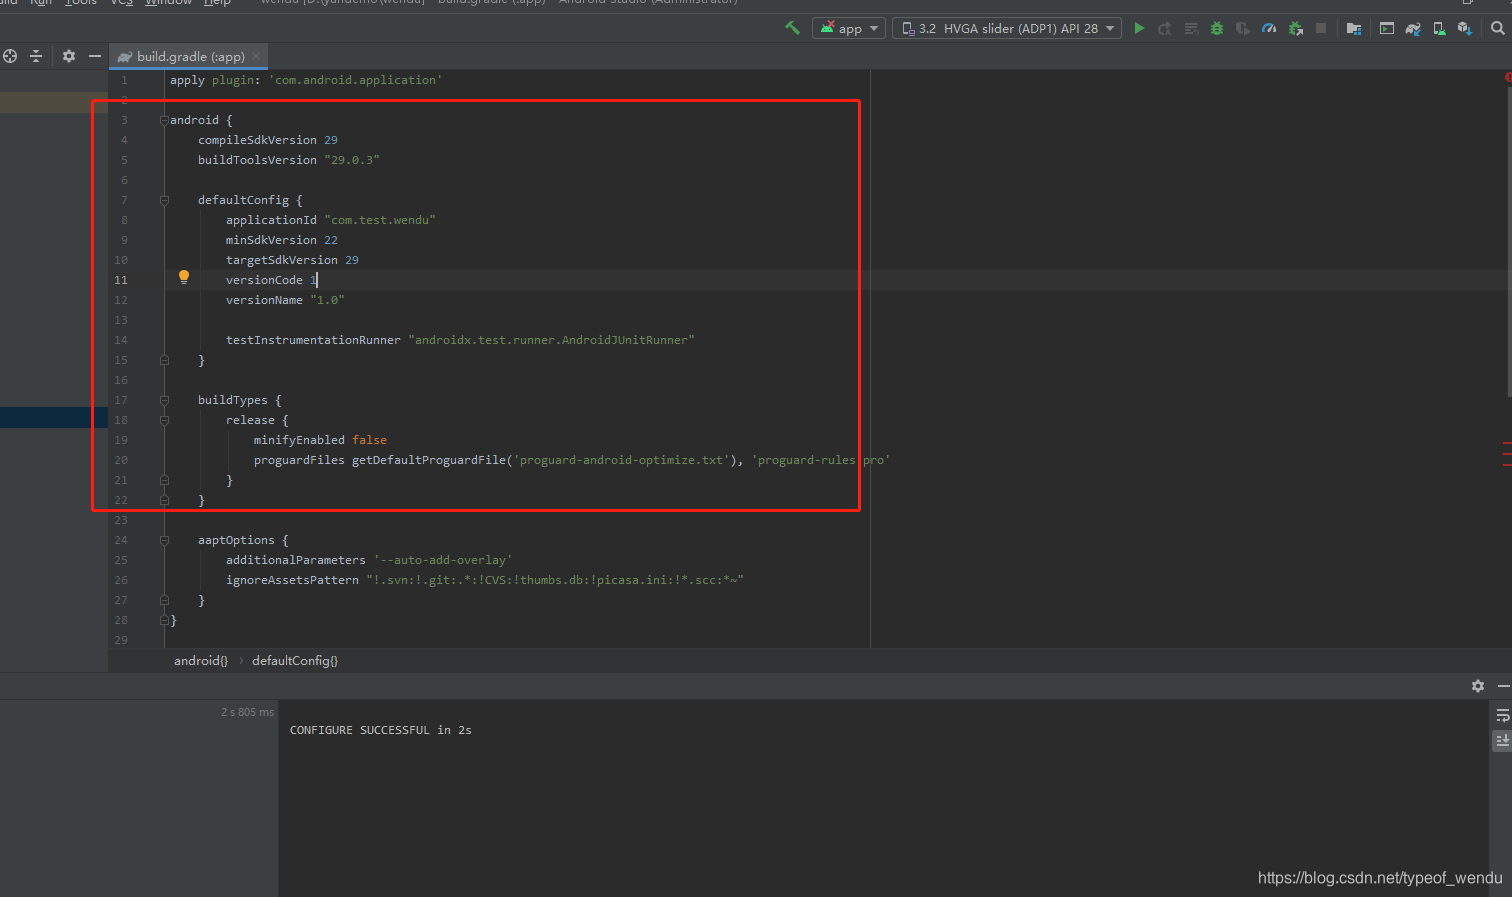
Task: Click Attach Debugger to Android Process icon
Action: coord(1295,28)
